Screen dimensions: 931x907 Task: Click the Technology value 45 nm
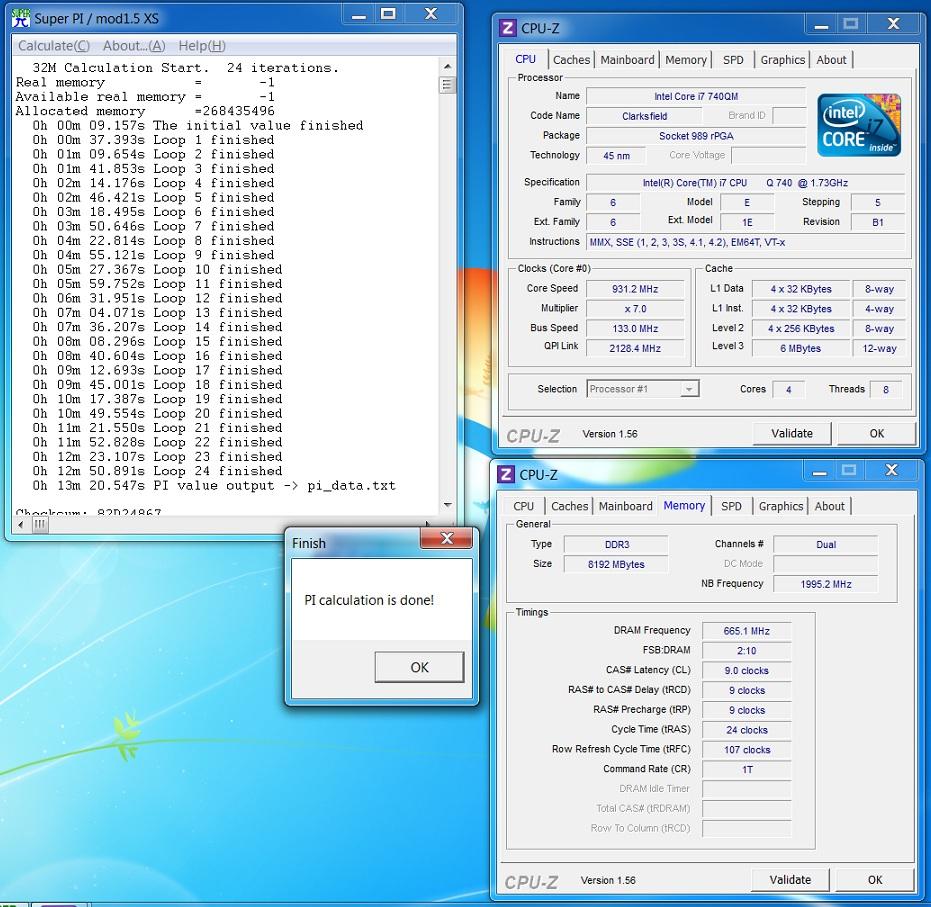(x=616, y=156)
